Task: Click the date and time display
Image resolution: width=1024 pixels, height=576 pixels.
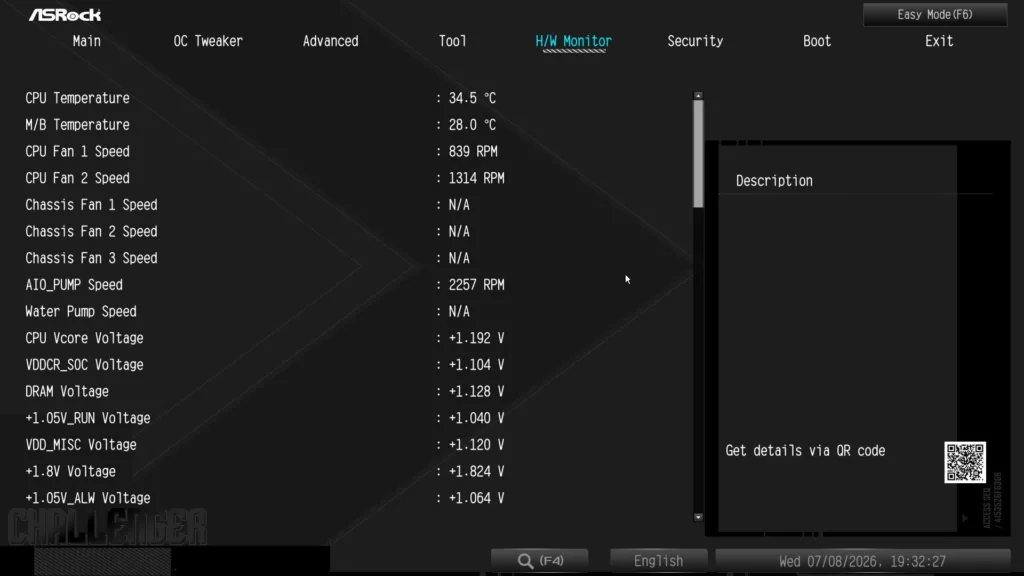Action: pos(863,561)
